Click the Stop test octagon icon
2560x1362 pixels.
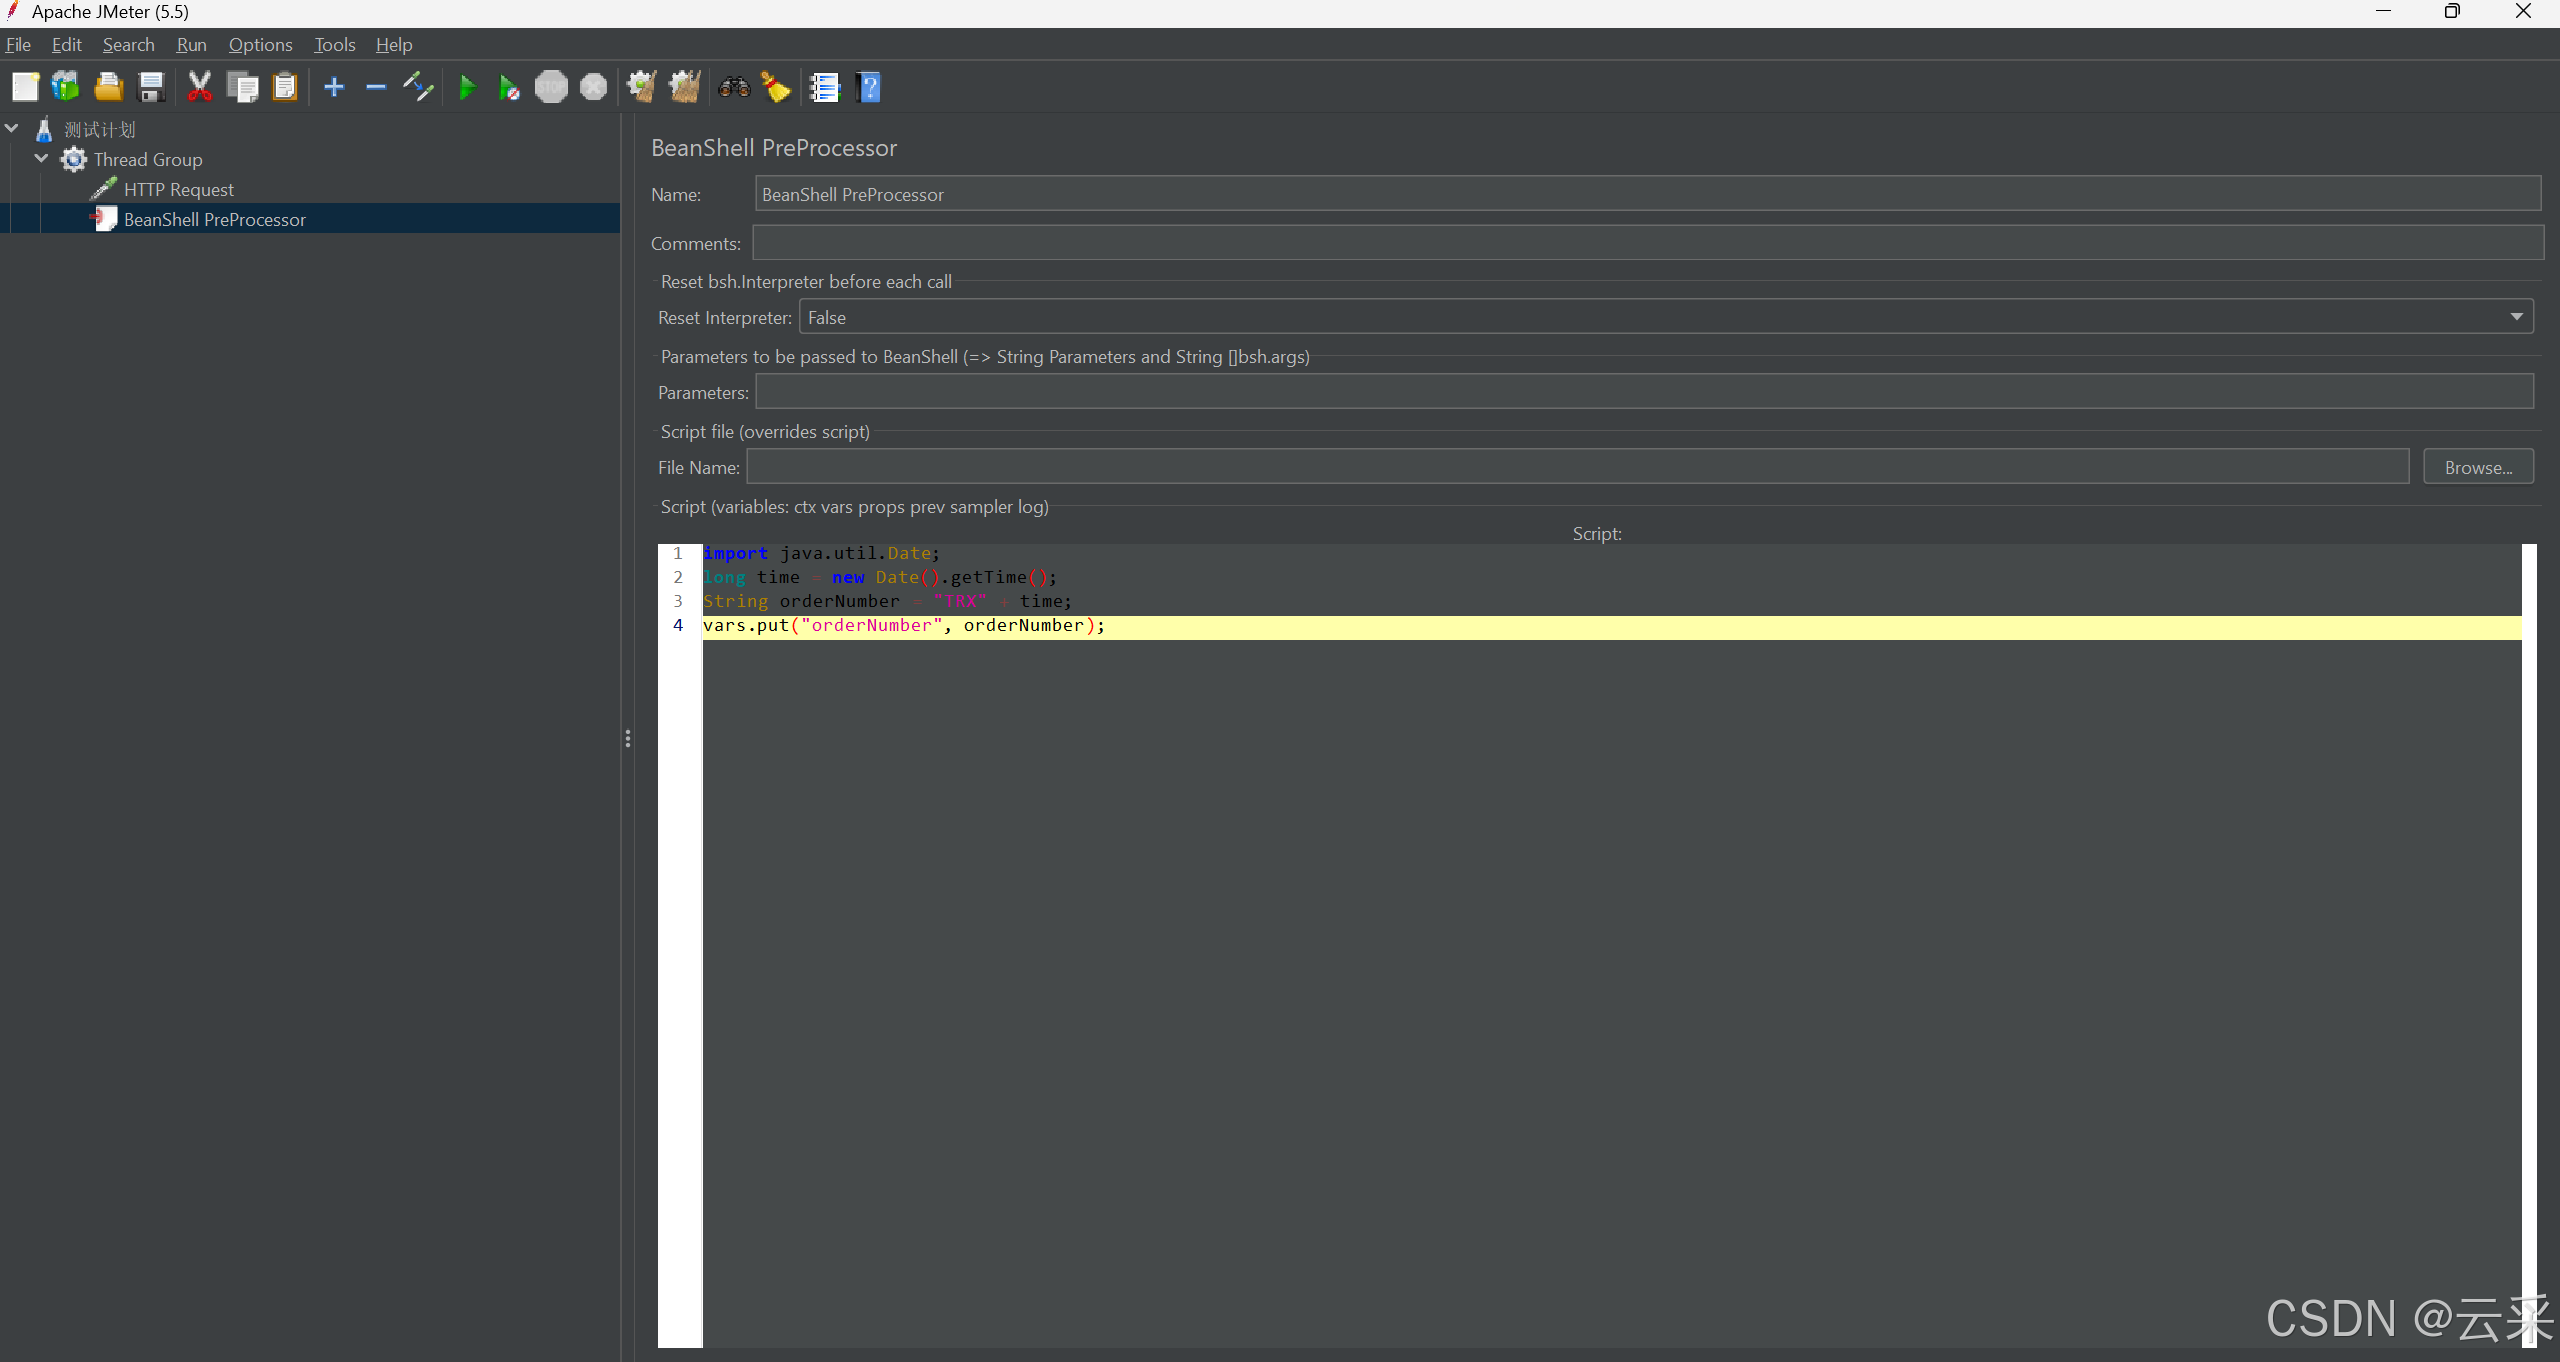pyautogui.click(x=551, y=87)
